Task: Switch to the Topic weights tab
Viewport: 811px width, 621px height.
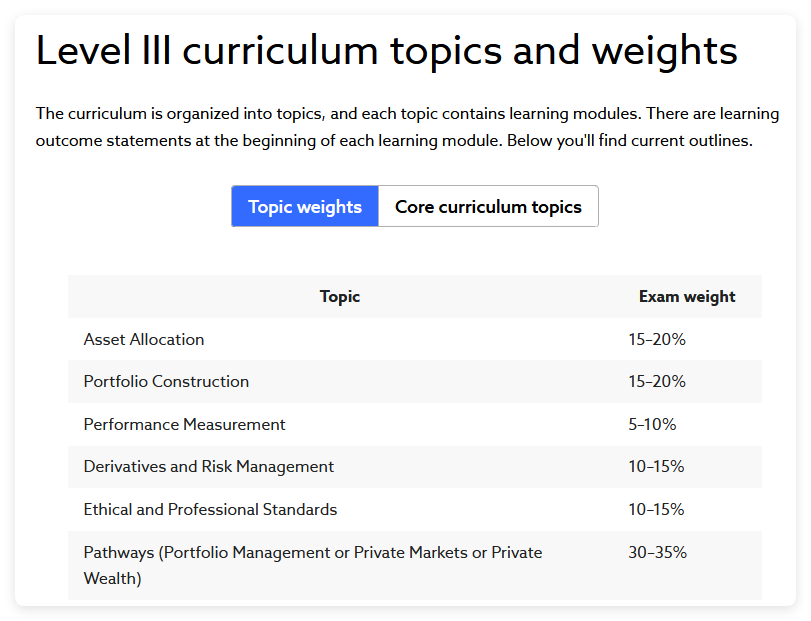Action: (x=305, y=206)
